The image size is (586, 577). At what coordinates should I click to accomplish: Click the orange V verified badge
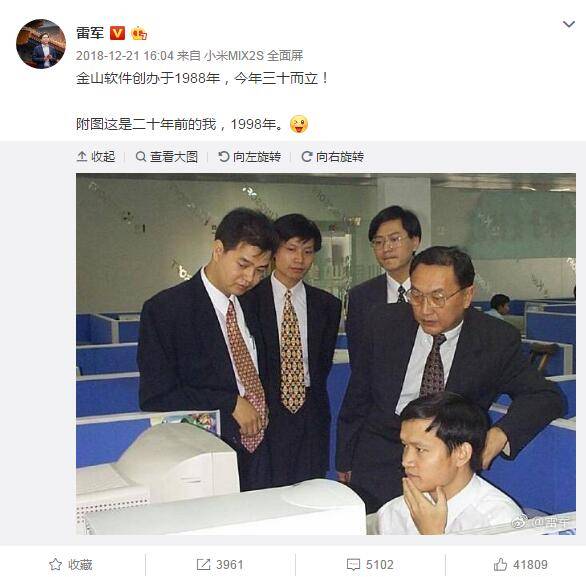coord(117,33)
